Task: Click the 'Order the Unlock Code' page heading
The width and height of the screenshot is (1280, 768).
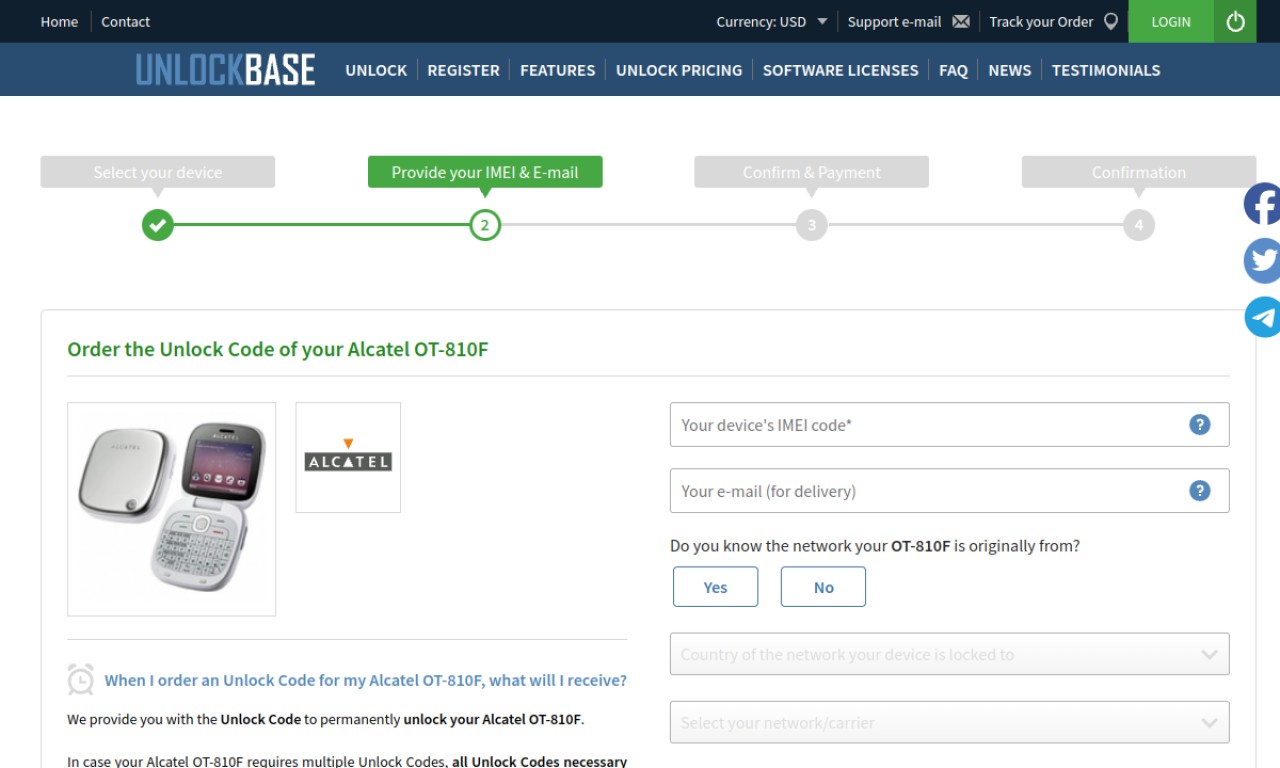Action: click(x=278, y=350)
